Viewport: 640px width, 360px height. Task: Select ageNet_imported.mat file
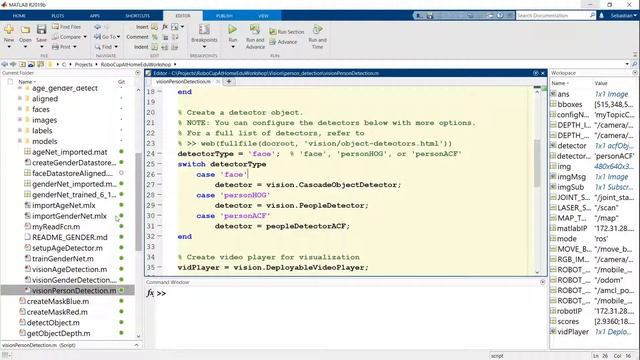coord(69,152)
